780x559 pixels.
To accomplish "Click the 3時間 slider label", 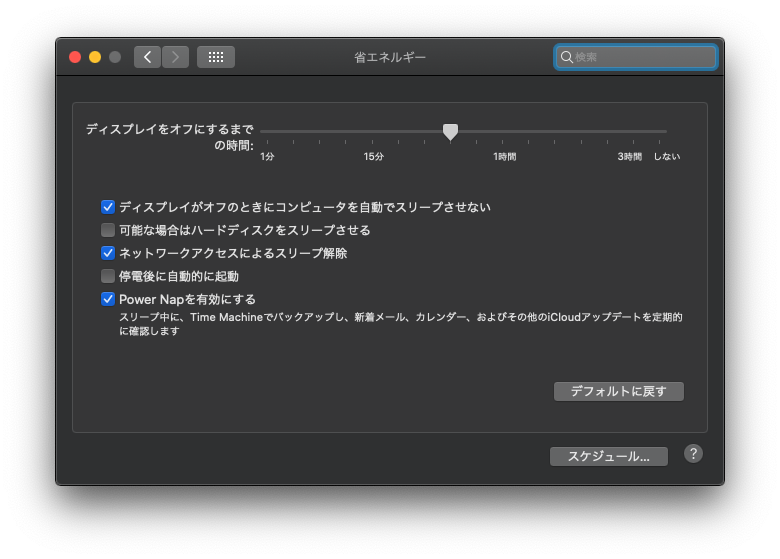I will coord(629,157).
